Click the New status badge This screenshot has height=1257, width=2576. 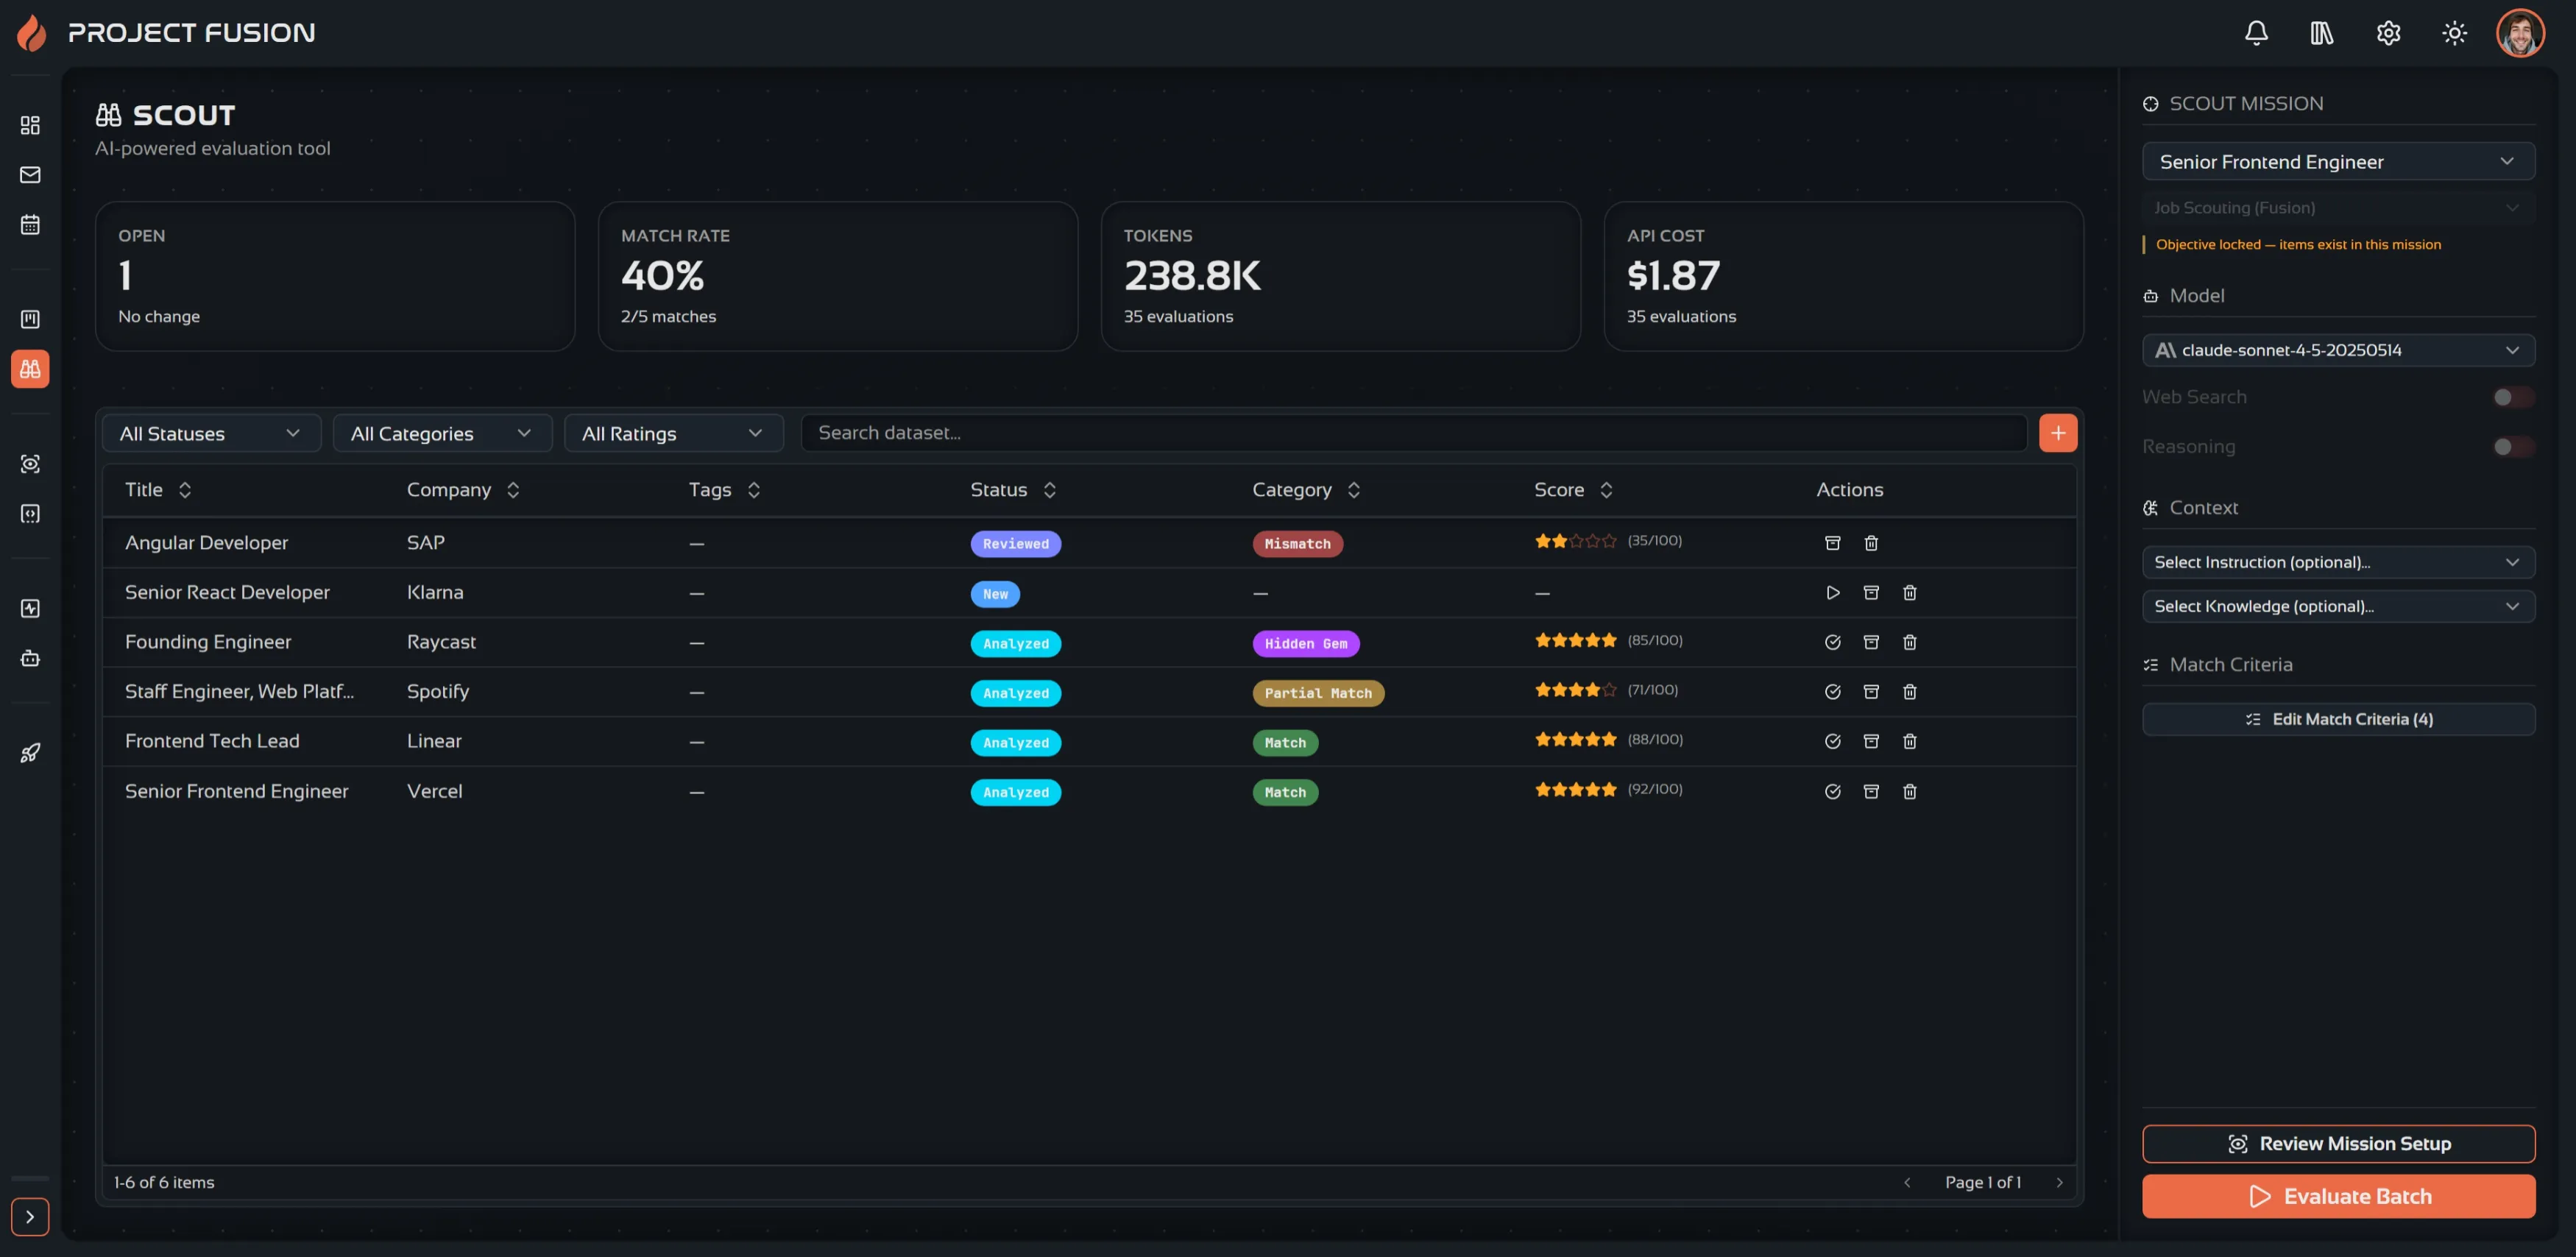point(995,594)
